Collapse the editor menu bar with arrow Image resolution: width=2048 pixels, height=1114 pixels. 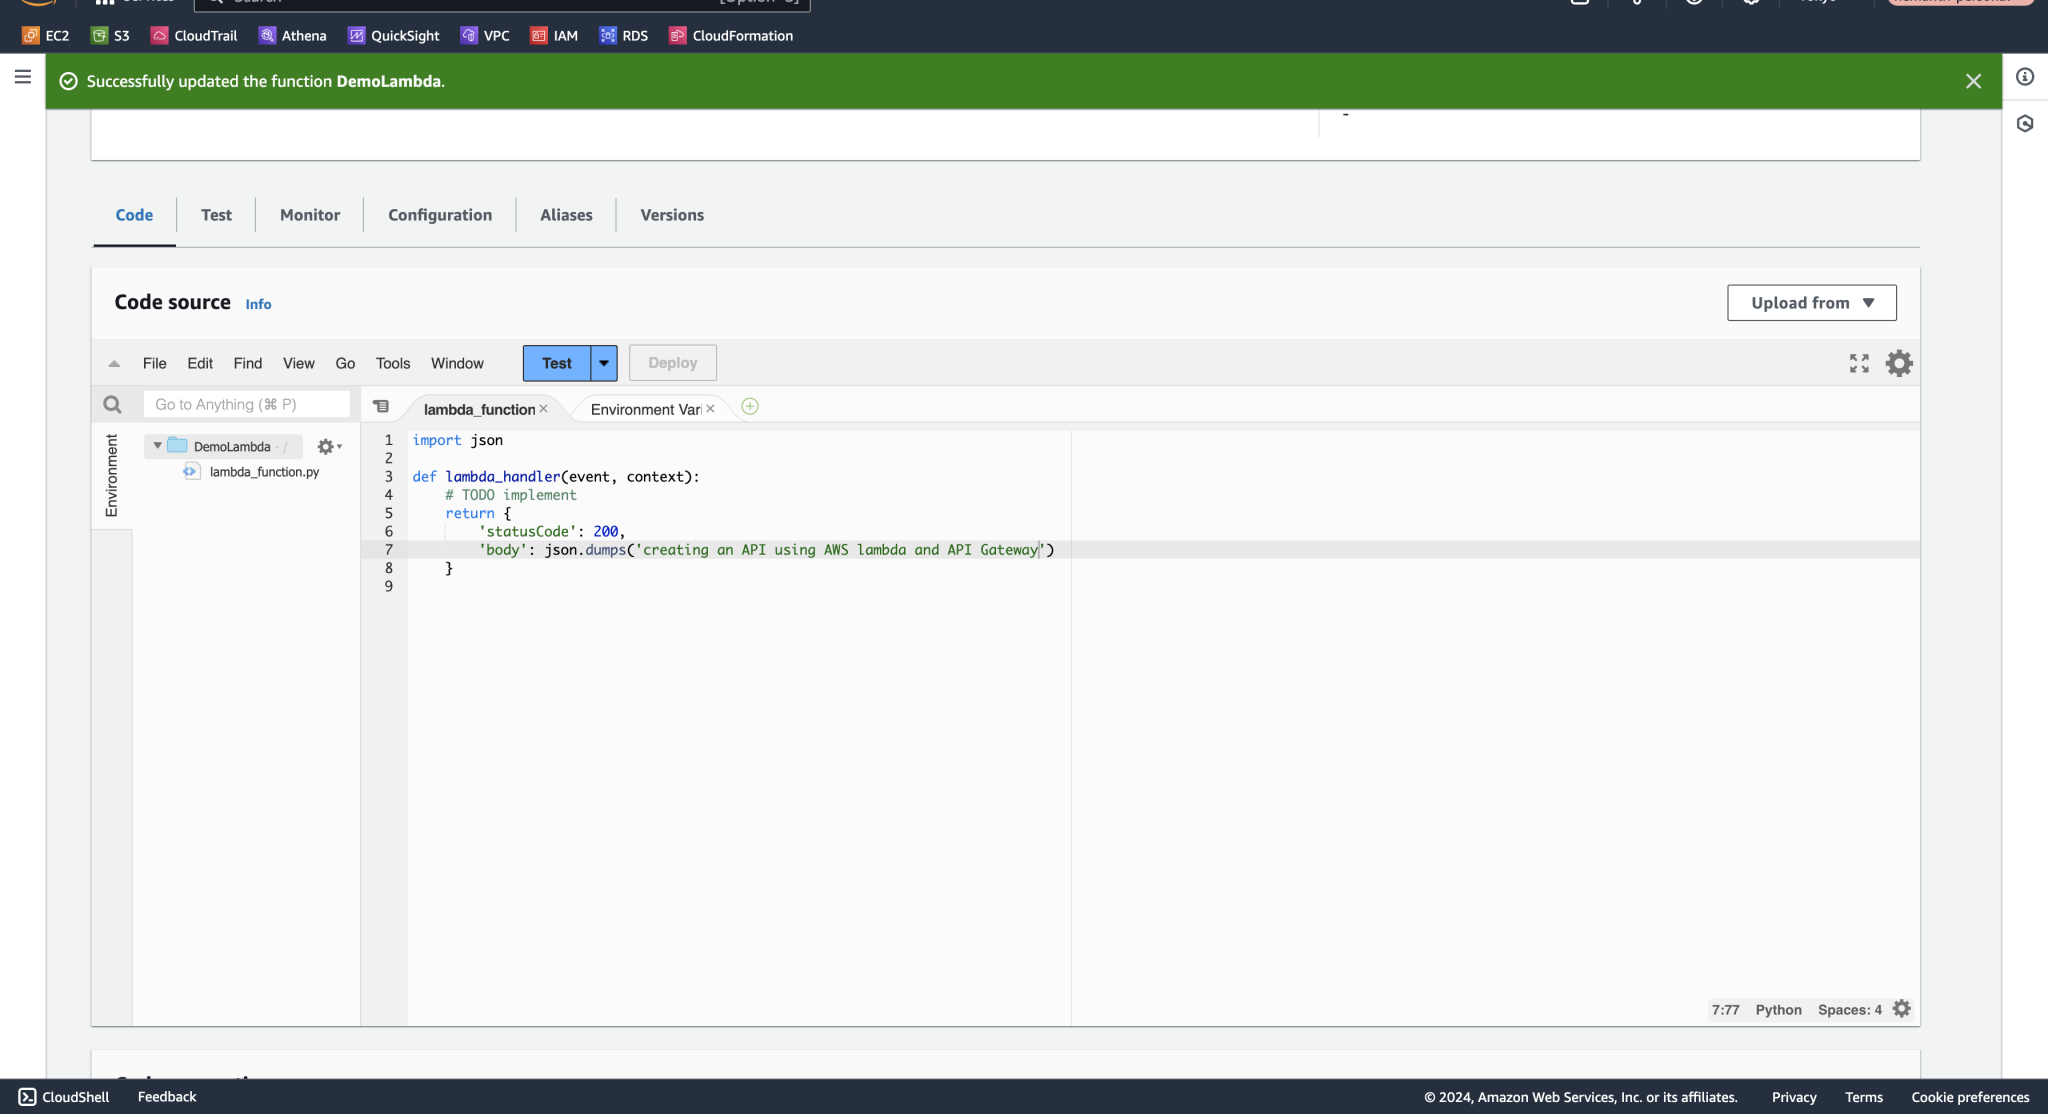tap(114, 364)
